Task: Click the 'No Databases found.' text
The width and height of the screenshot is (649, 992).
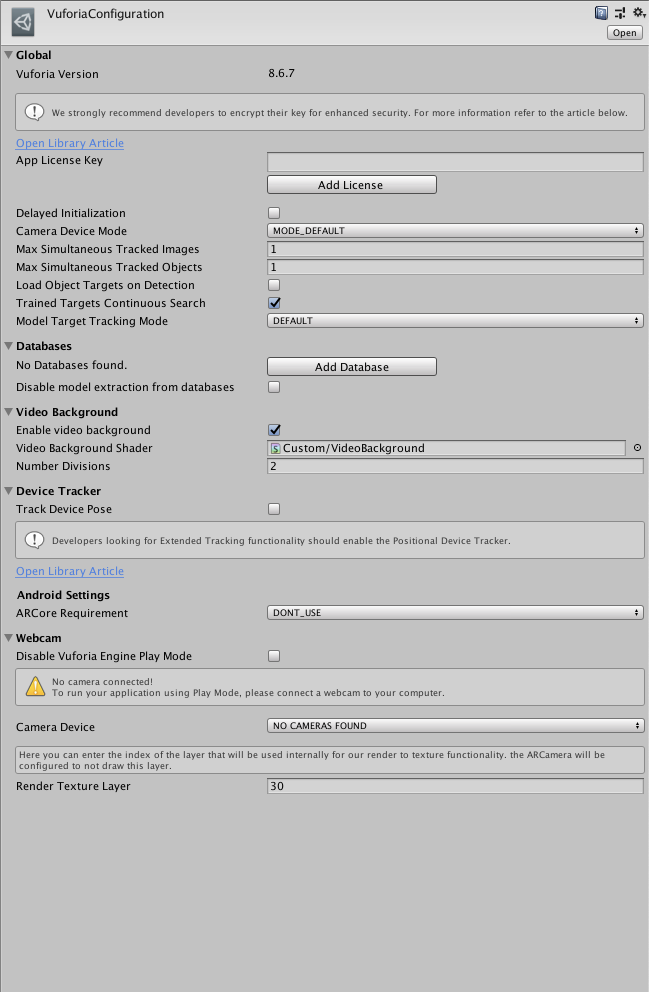Action: (x=71, y=365)
